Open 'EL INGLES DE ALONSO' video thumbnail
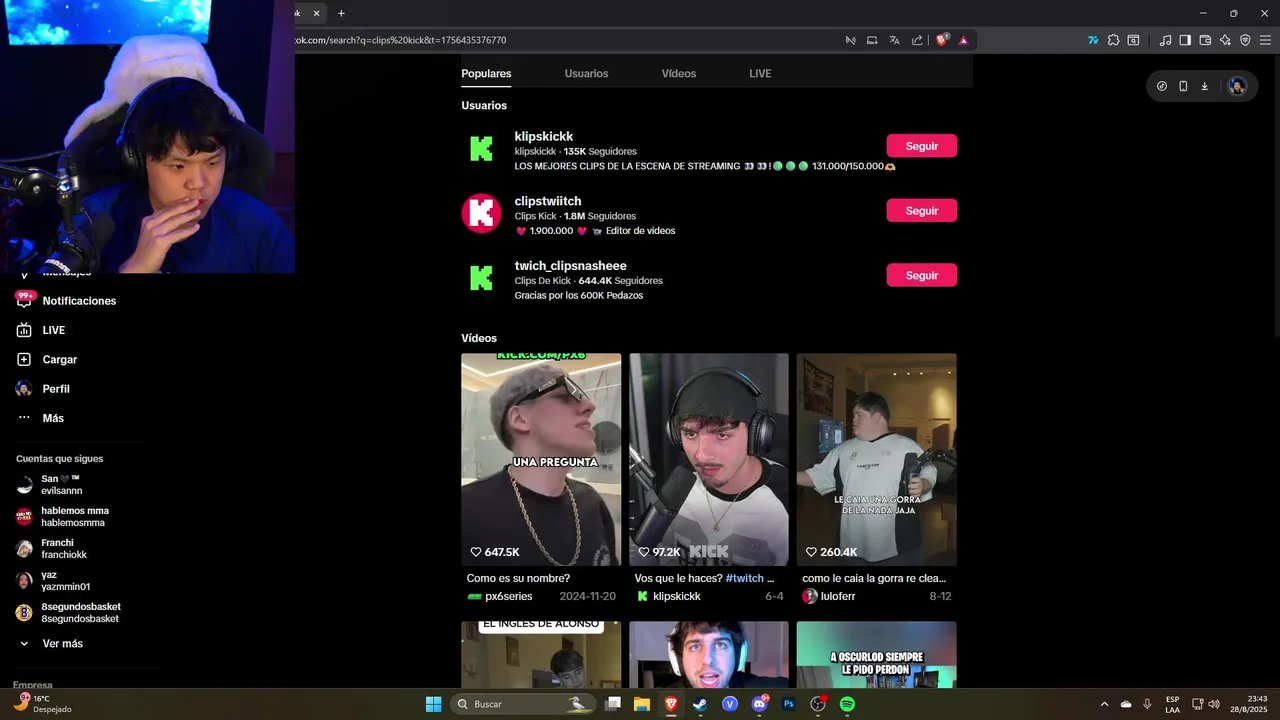Image resolution: width=1280 pixels, height=720 pixels. tap(541, 654)
